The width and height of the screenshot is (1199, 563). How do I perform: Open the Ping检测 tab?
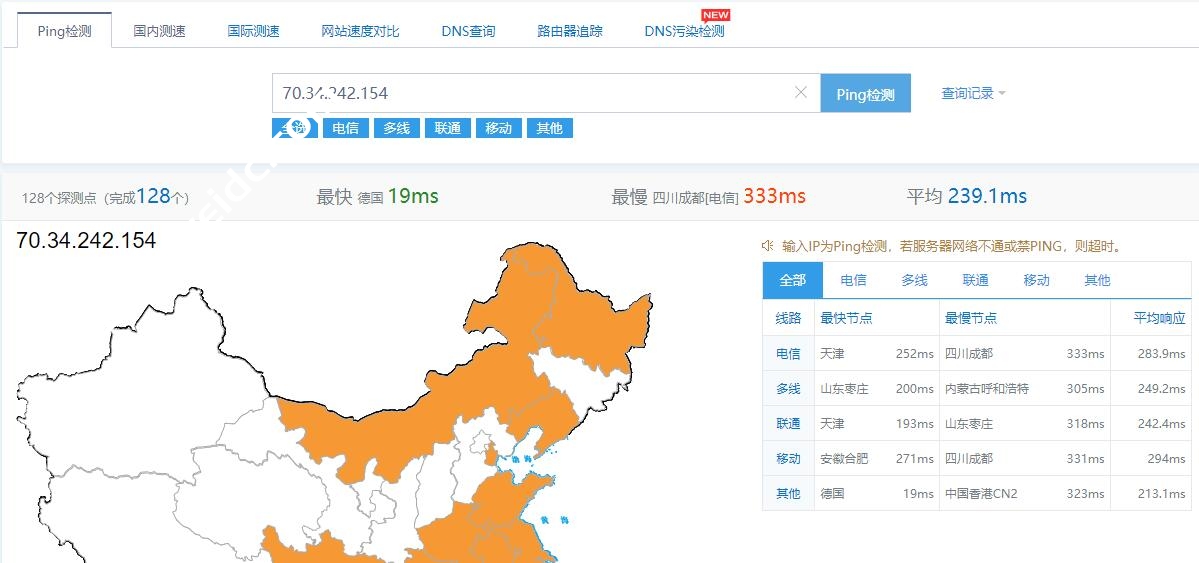coord(64,31)
